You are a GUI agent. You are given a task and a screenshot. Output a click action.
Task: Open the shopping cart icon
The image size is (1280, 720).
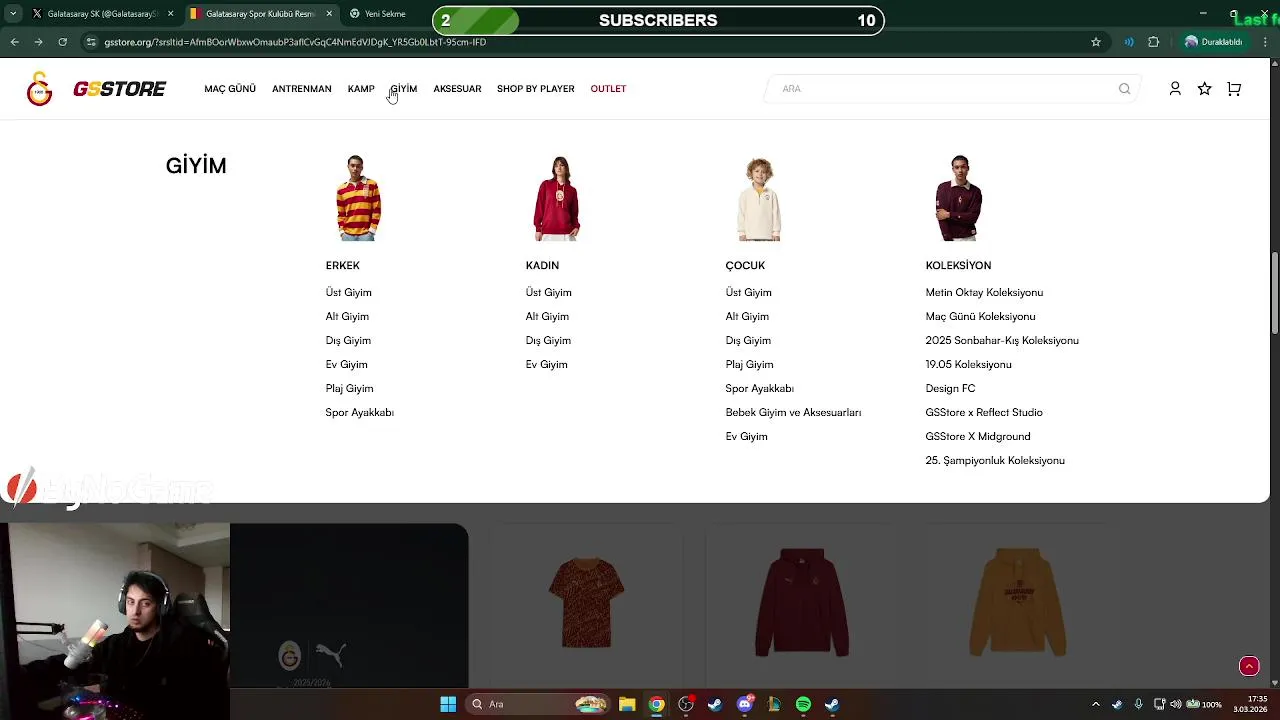[1234, 89]
